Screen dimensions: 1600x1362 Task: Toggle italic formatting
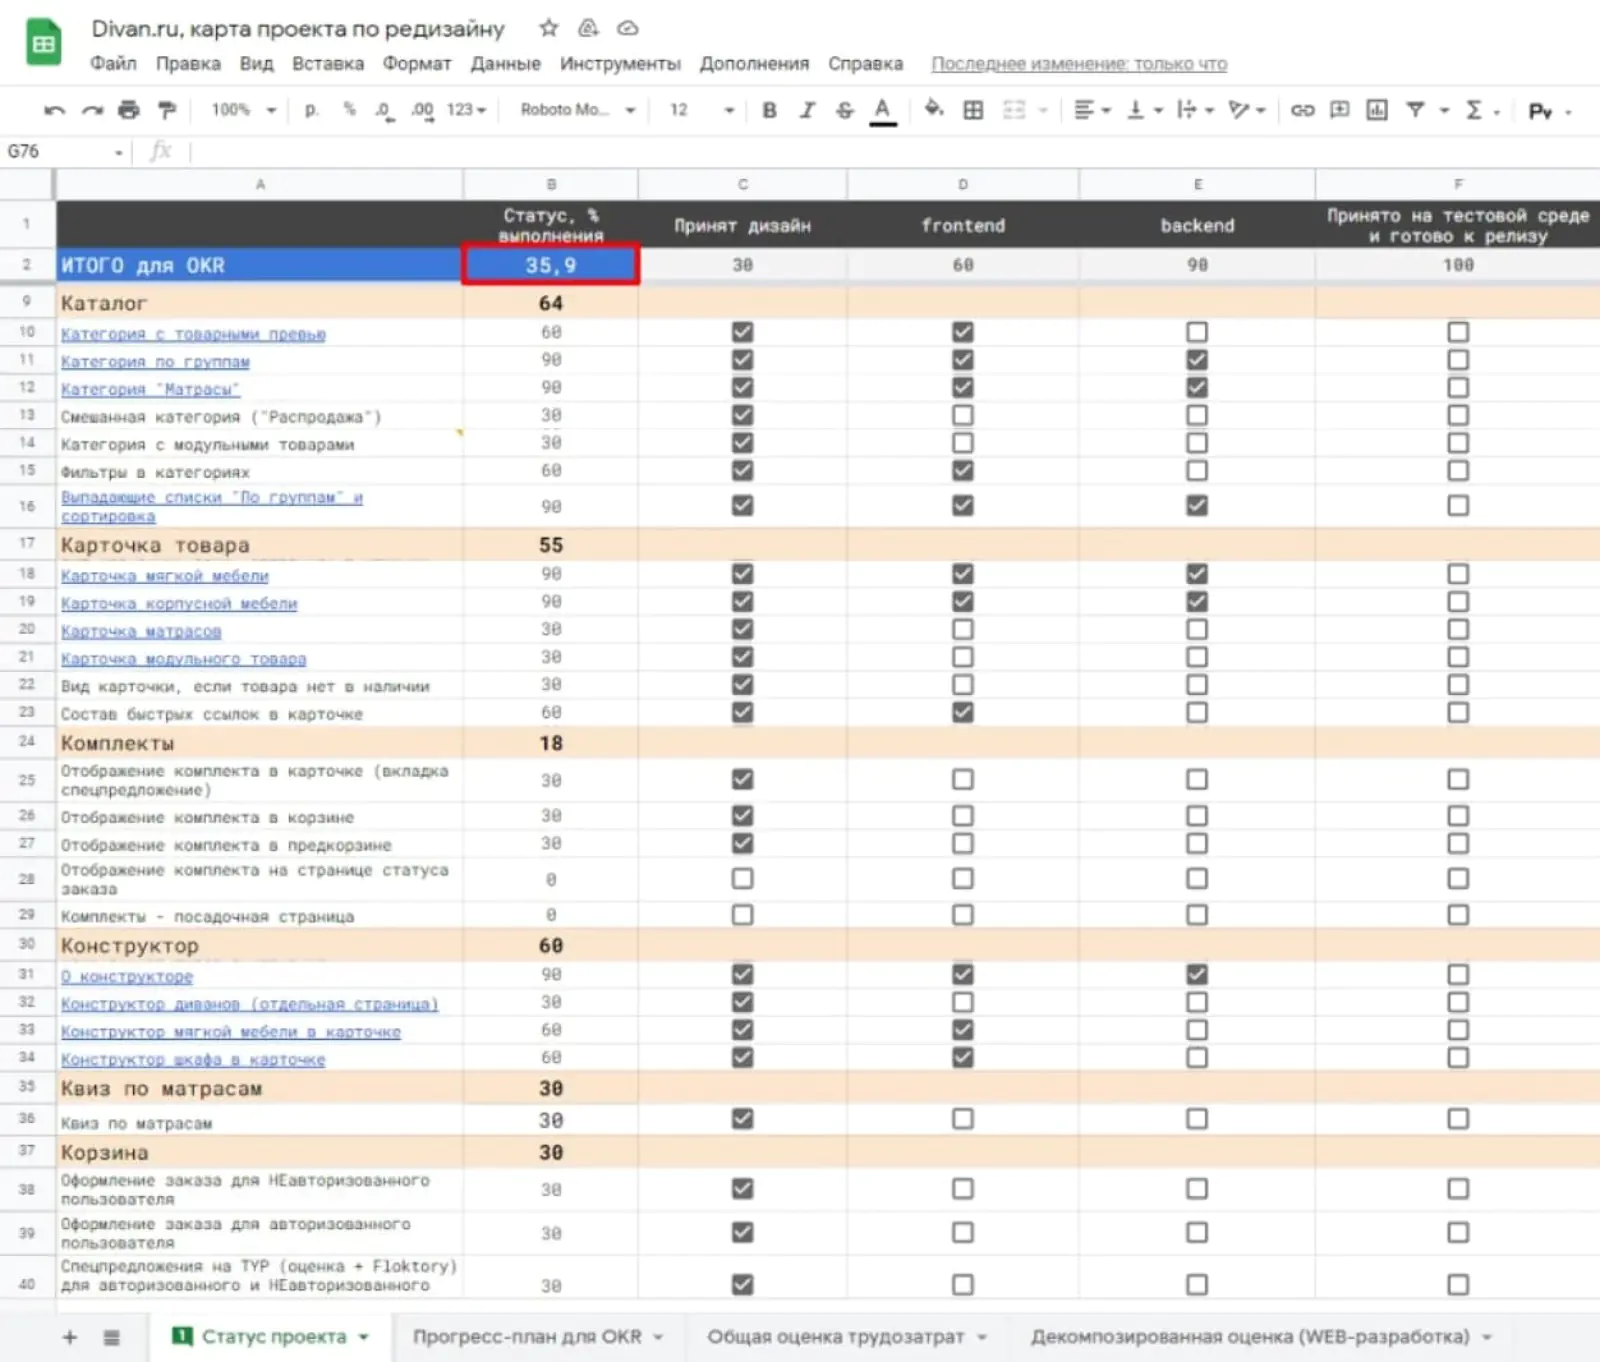coord(807,110)
